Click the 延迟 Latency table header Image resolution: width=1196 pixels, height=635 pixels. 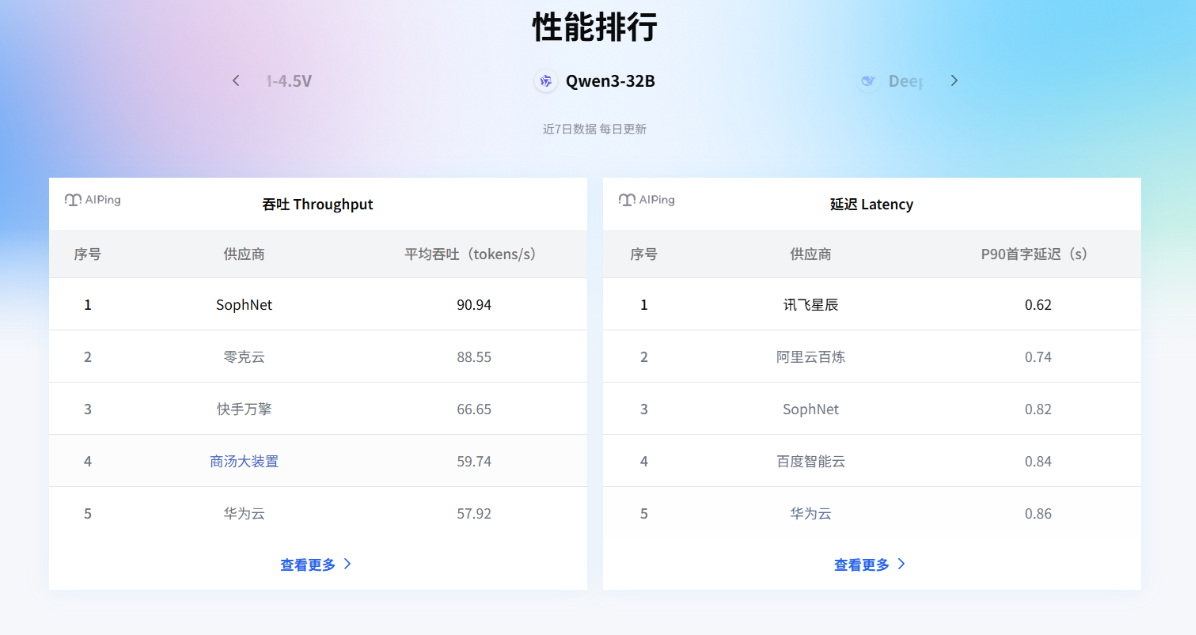871,204
